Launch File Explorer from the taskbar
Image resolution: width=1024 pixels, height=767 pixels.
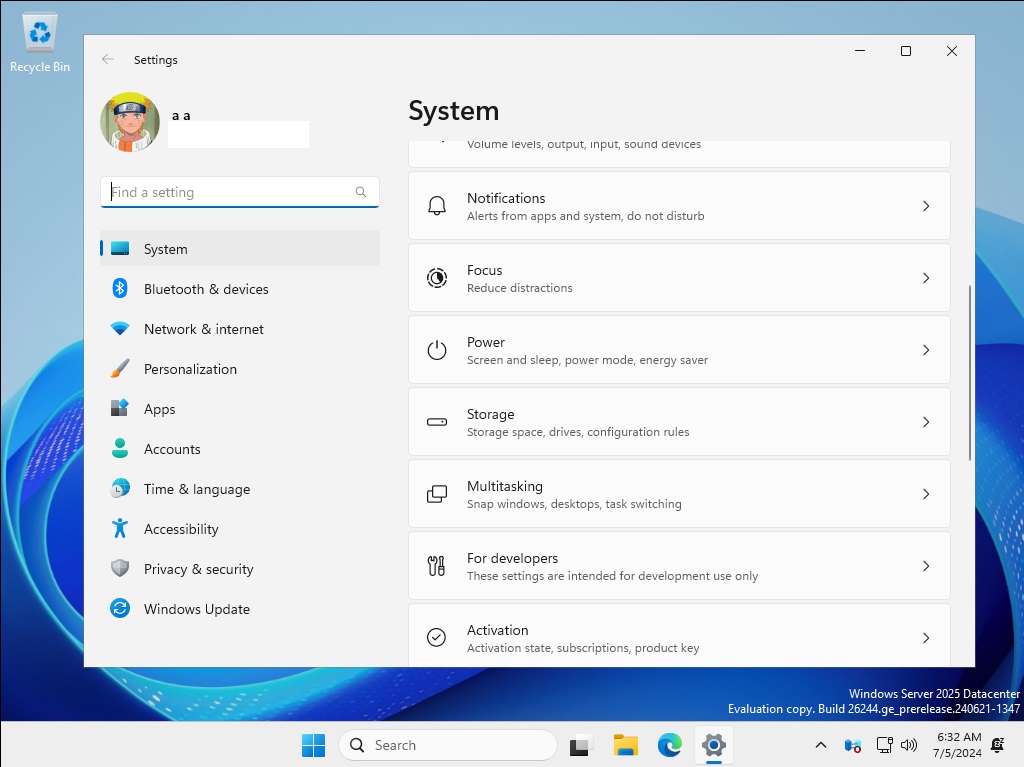(x=626, y=745)
